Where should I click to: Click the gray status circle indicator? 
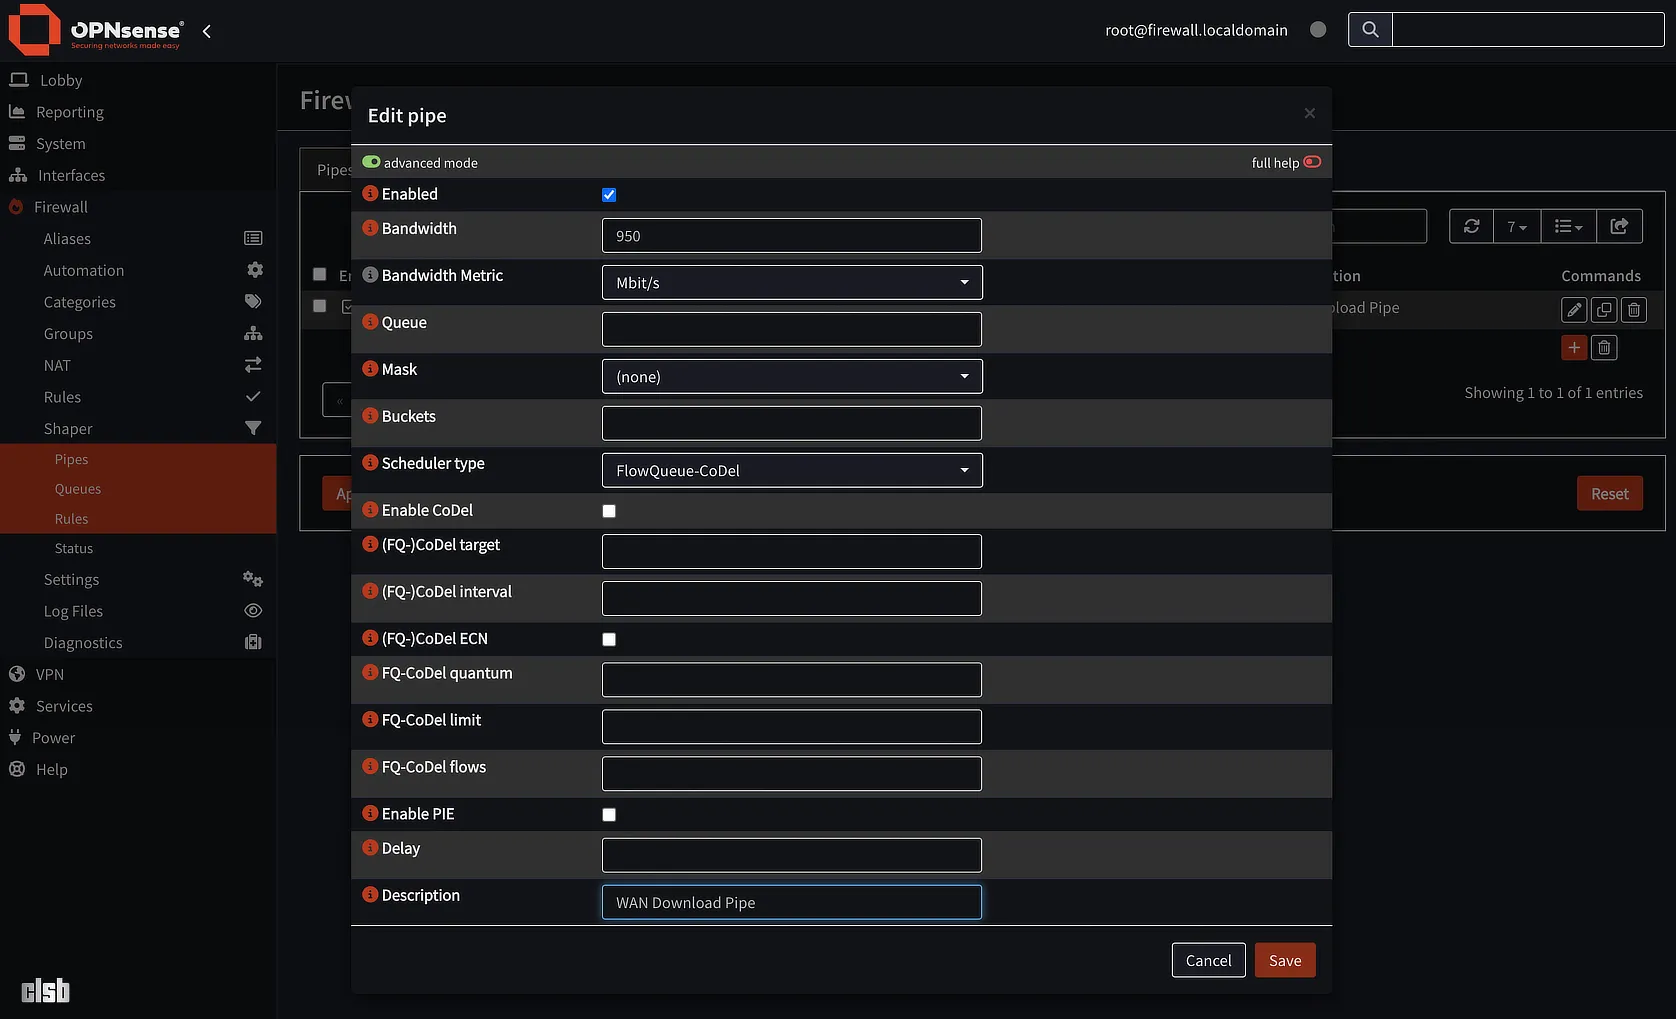(1318, 30)
